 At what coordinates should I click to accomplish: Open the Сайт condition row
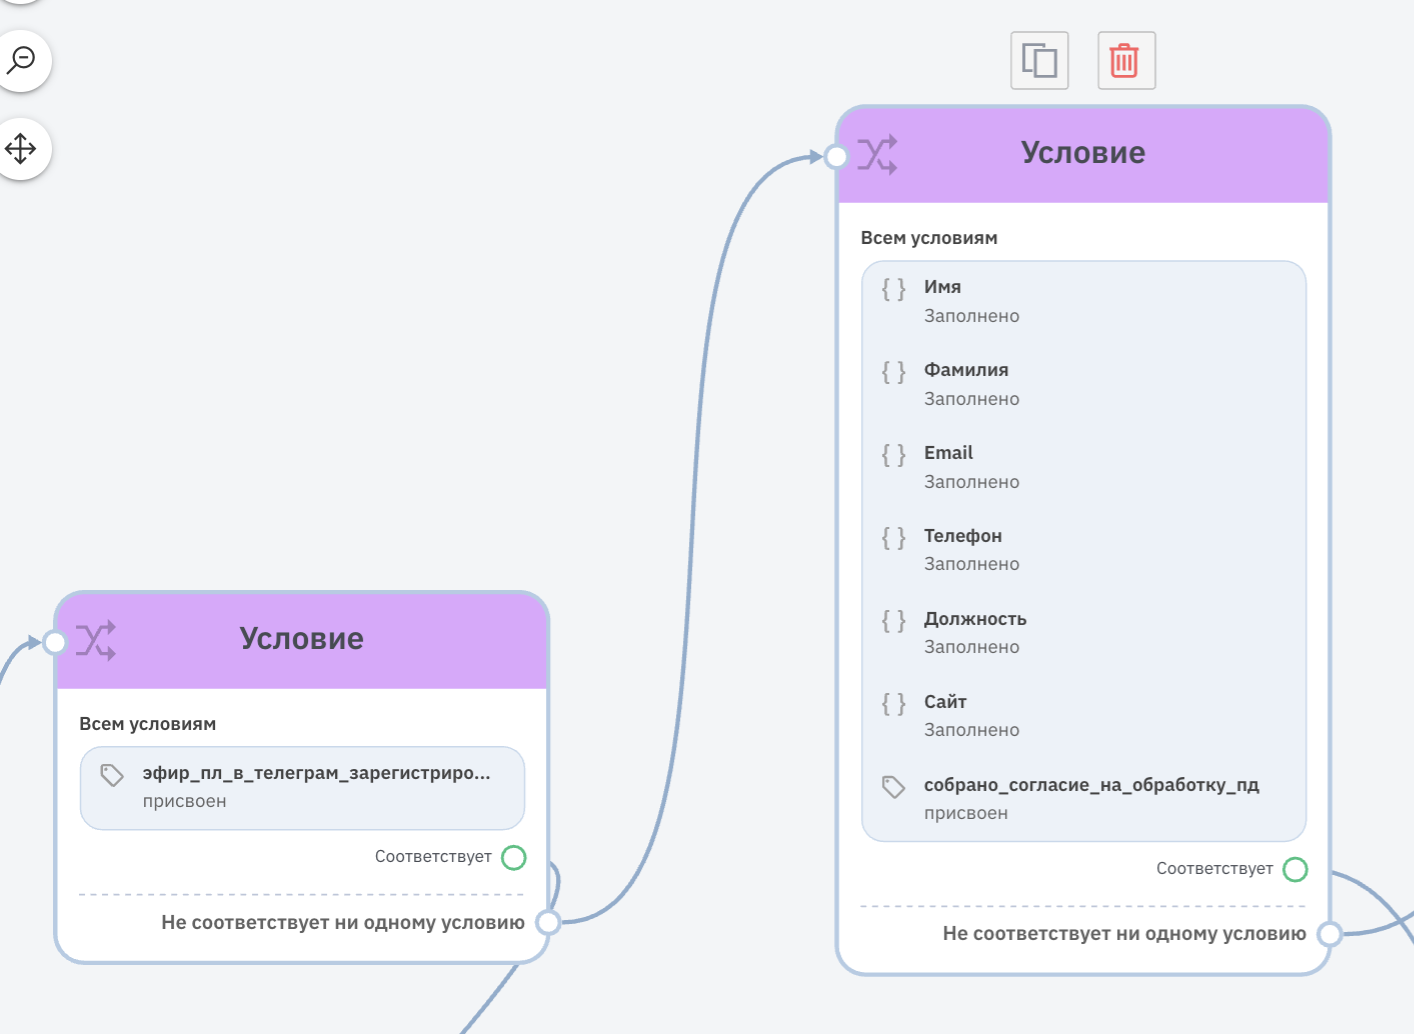tap(1084, 716)
